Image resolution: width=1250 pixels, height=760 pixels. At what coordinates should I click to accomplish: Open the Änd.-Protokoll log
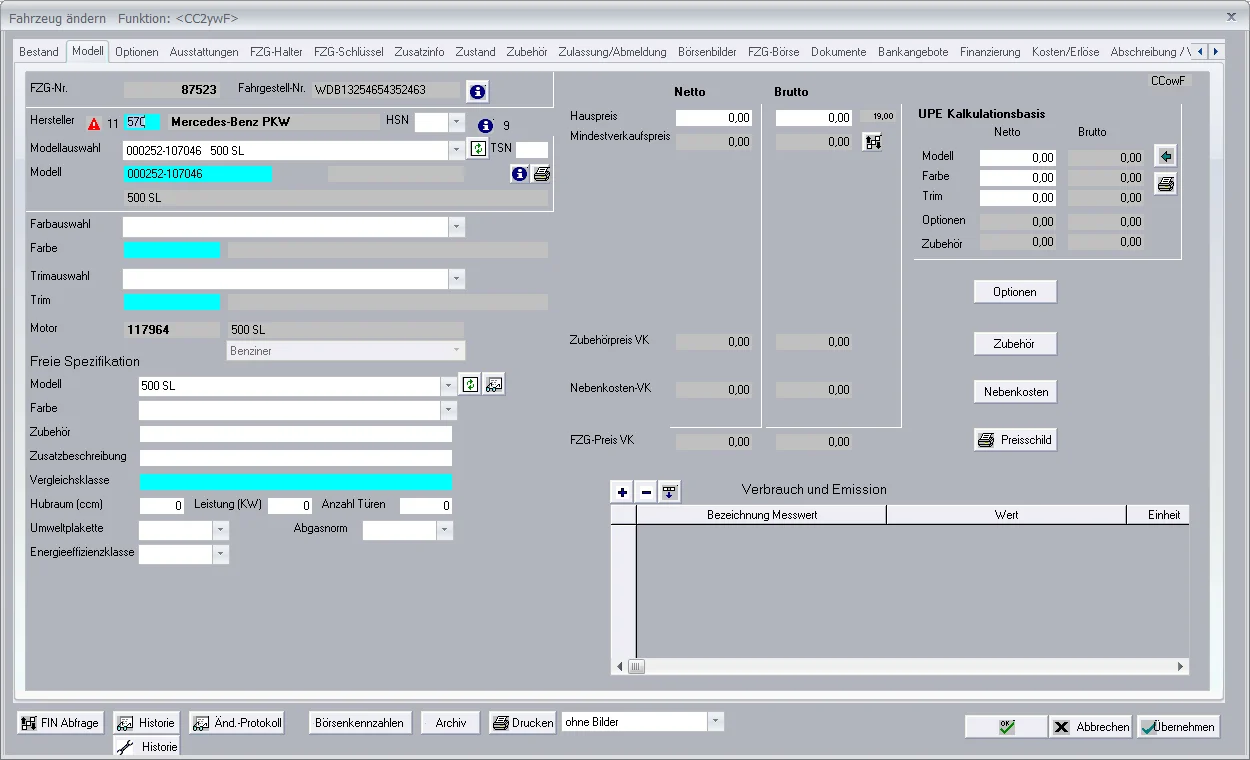pos(237,723)
